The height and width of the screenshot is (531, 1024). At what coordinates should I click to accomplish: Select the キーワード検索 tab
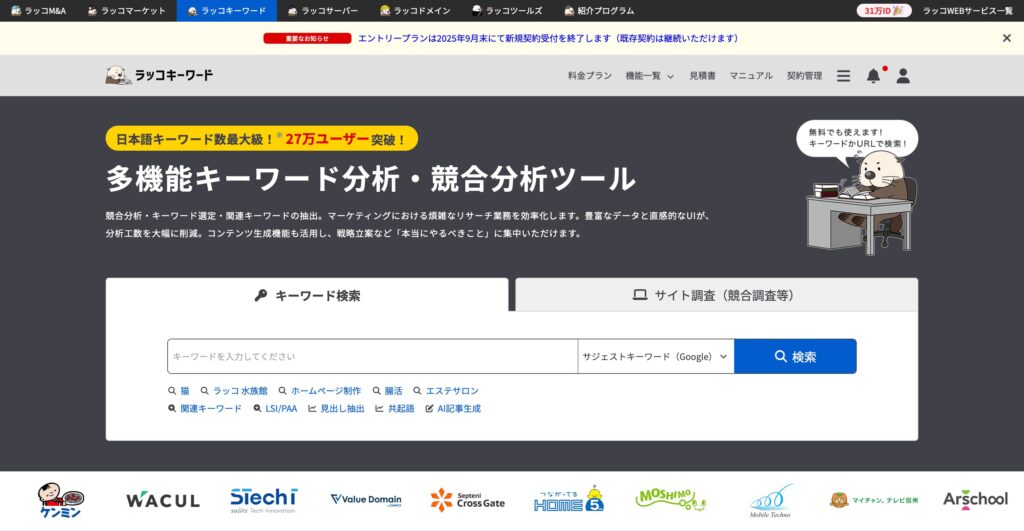[x=307, y=295]
